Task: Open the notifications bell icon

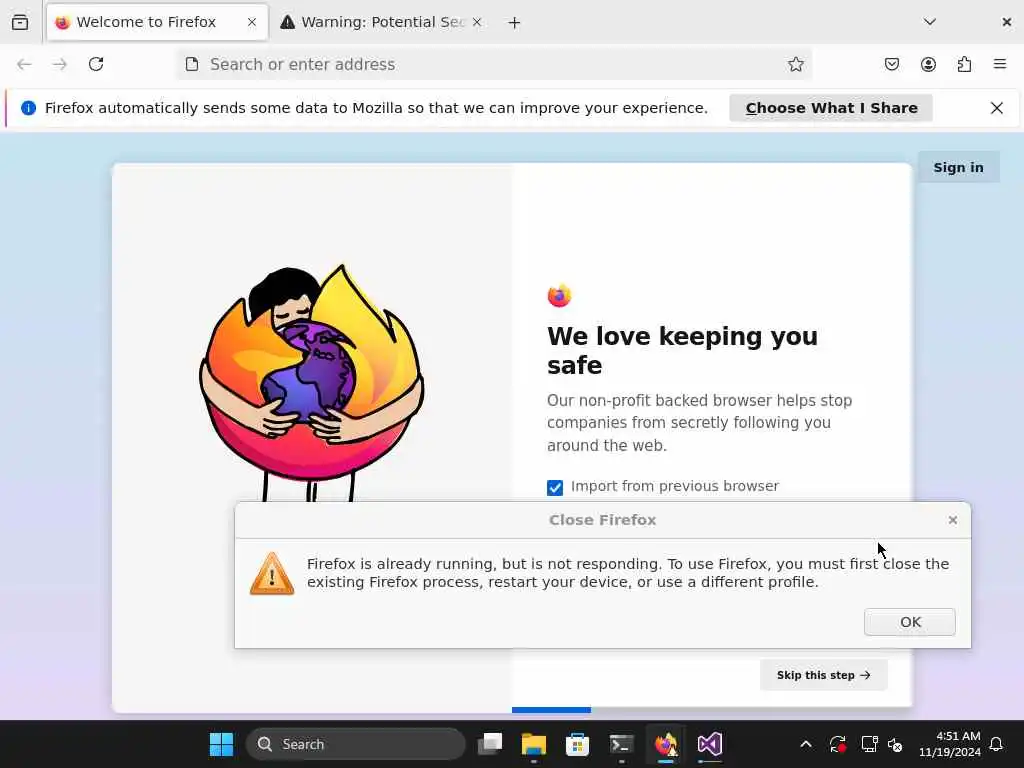Action: (996, 744)
